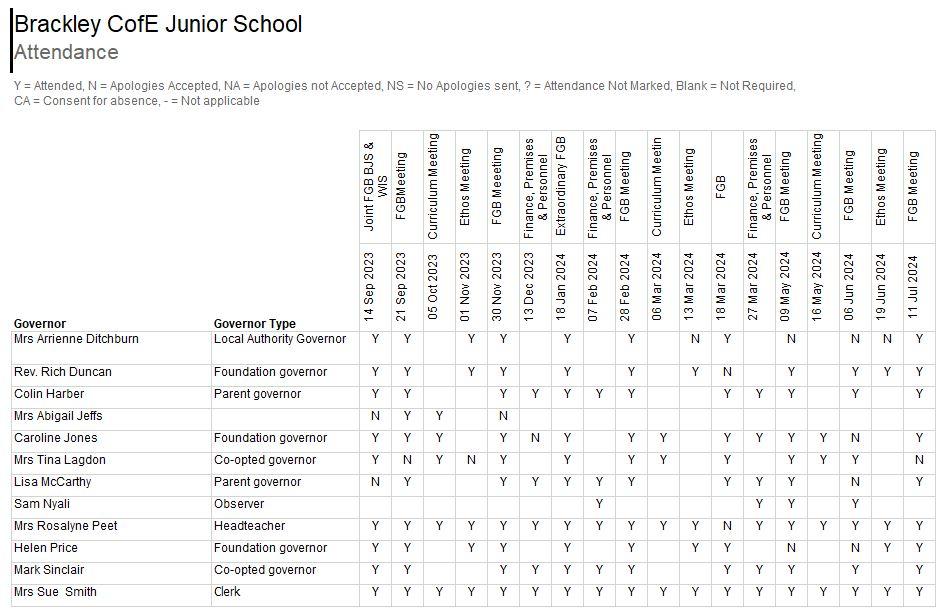Click on Mrs Abigail Jeffs
The width and height of the screenshot is (944, 612).
(58, 416)
